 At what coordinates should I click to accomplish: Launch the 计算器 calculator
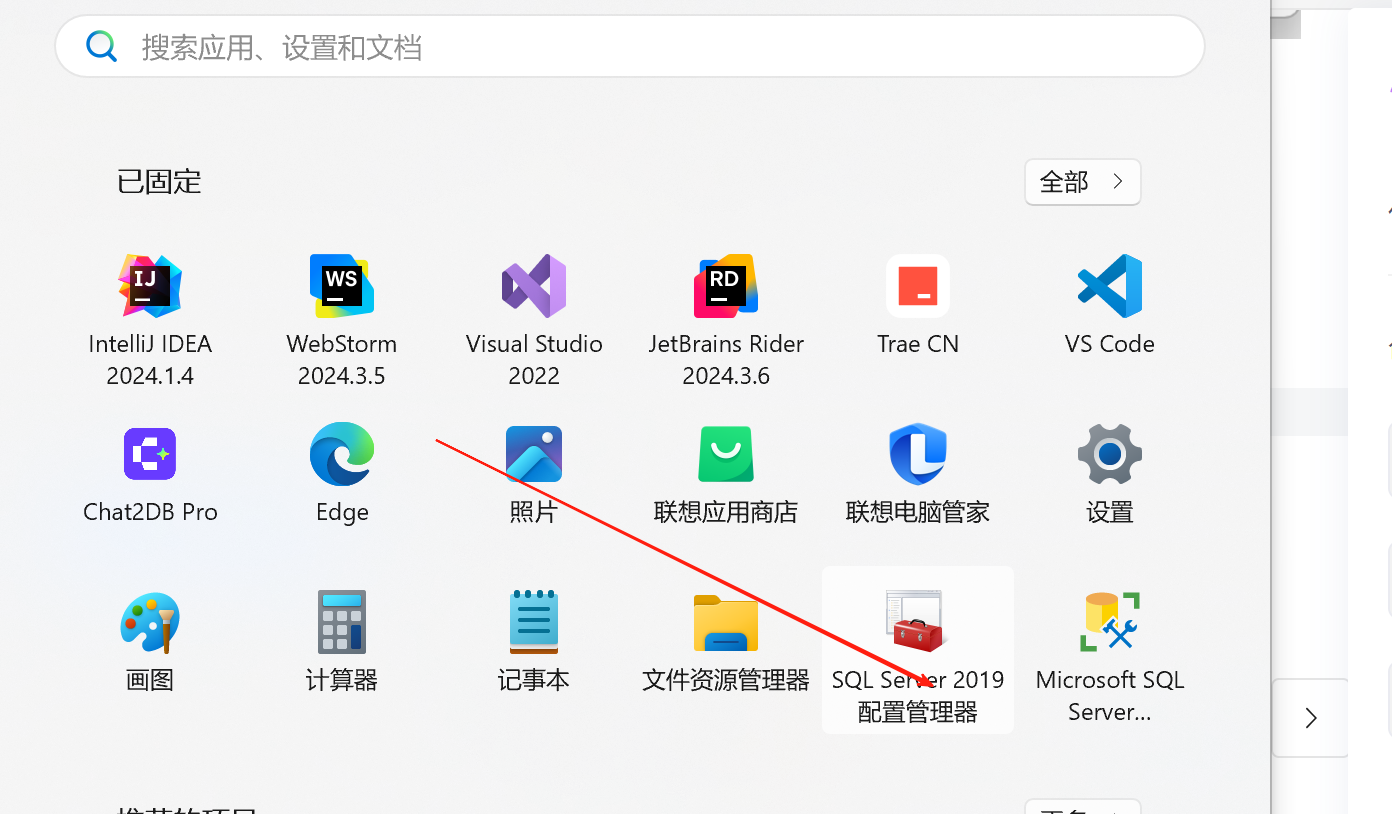[x=342, y=642]
